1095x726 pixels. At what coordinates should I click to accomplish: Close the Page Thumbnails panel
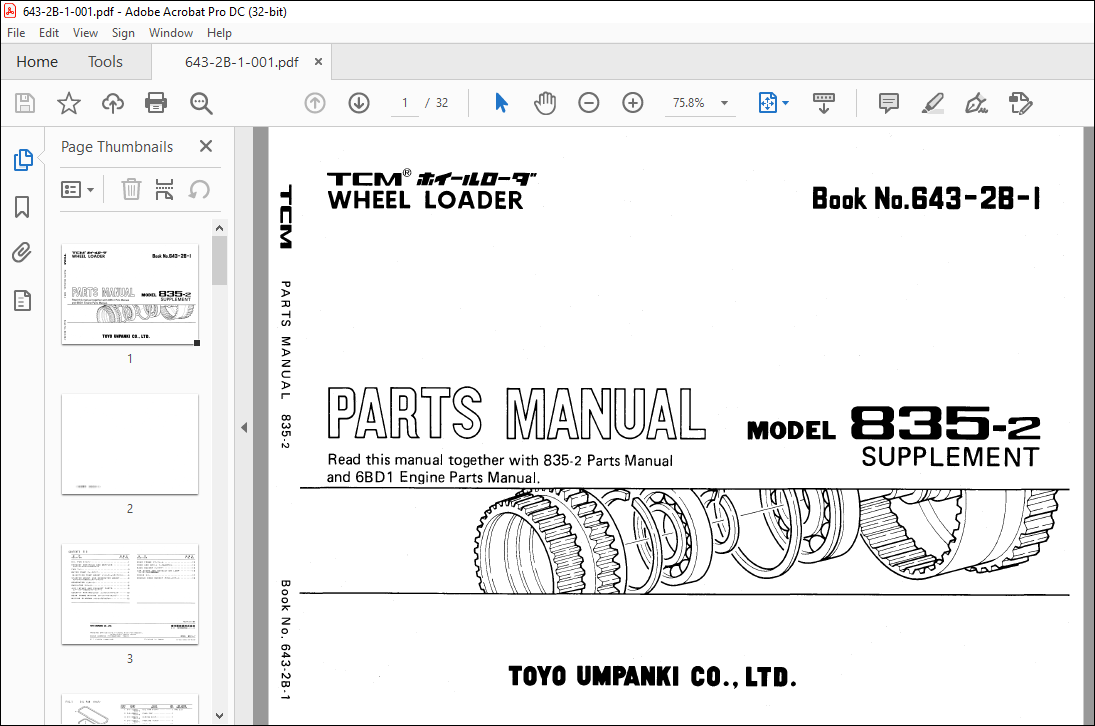[205, 146]
